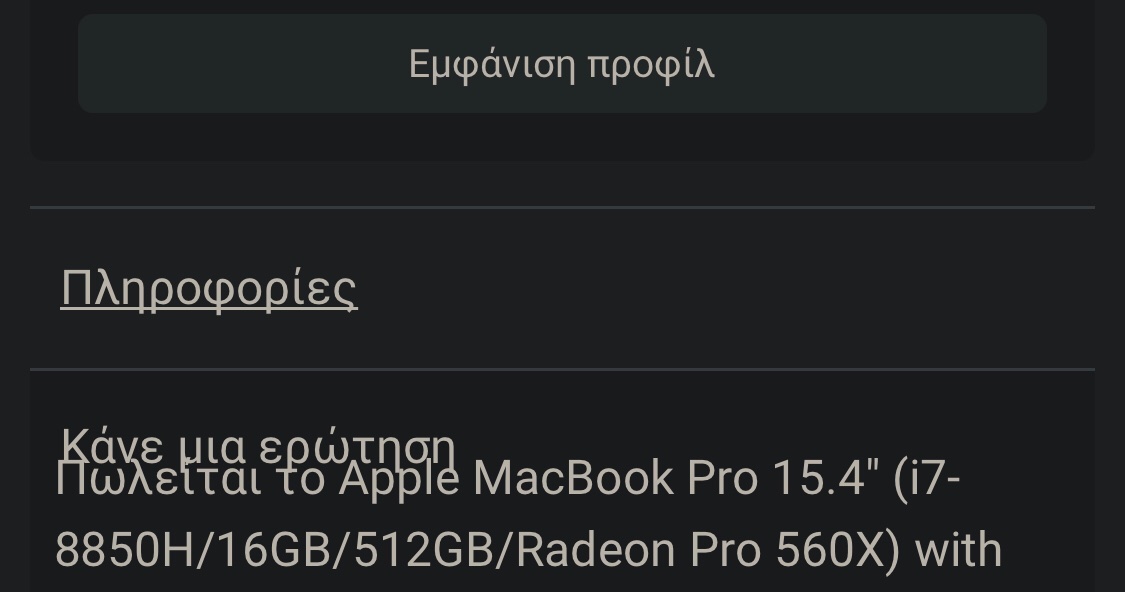The height and width of the screenshot is (592, 1125).
Task: Open the Εμφάνιση προφίλ button
Action: pyautogui.click(x=562, y=63)
